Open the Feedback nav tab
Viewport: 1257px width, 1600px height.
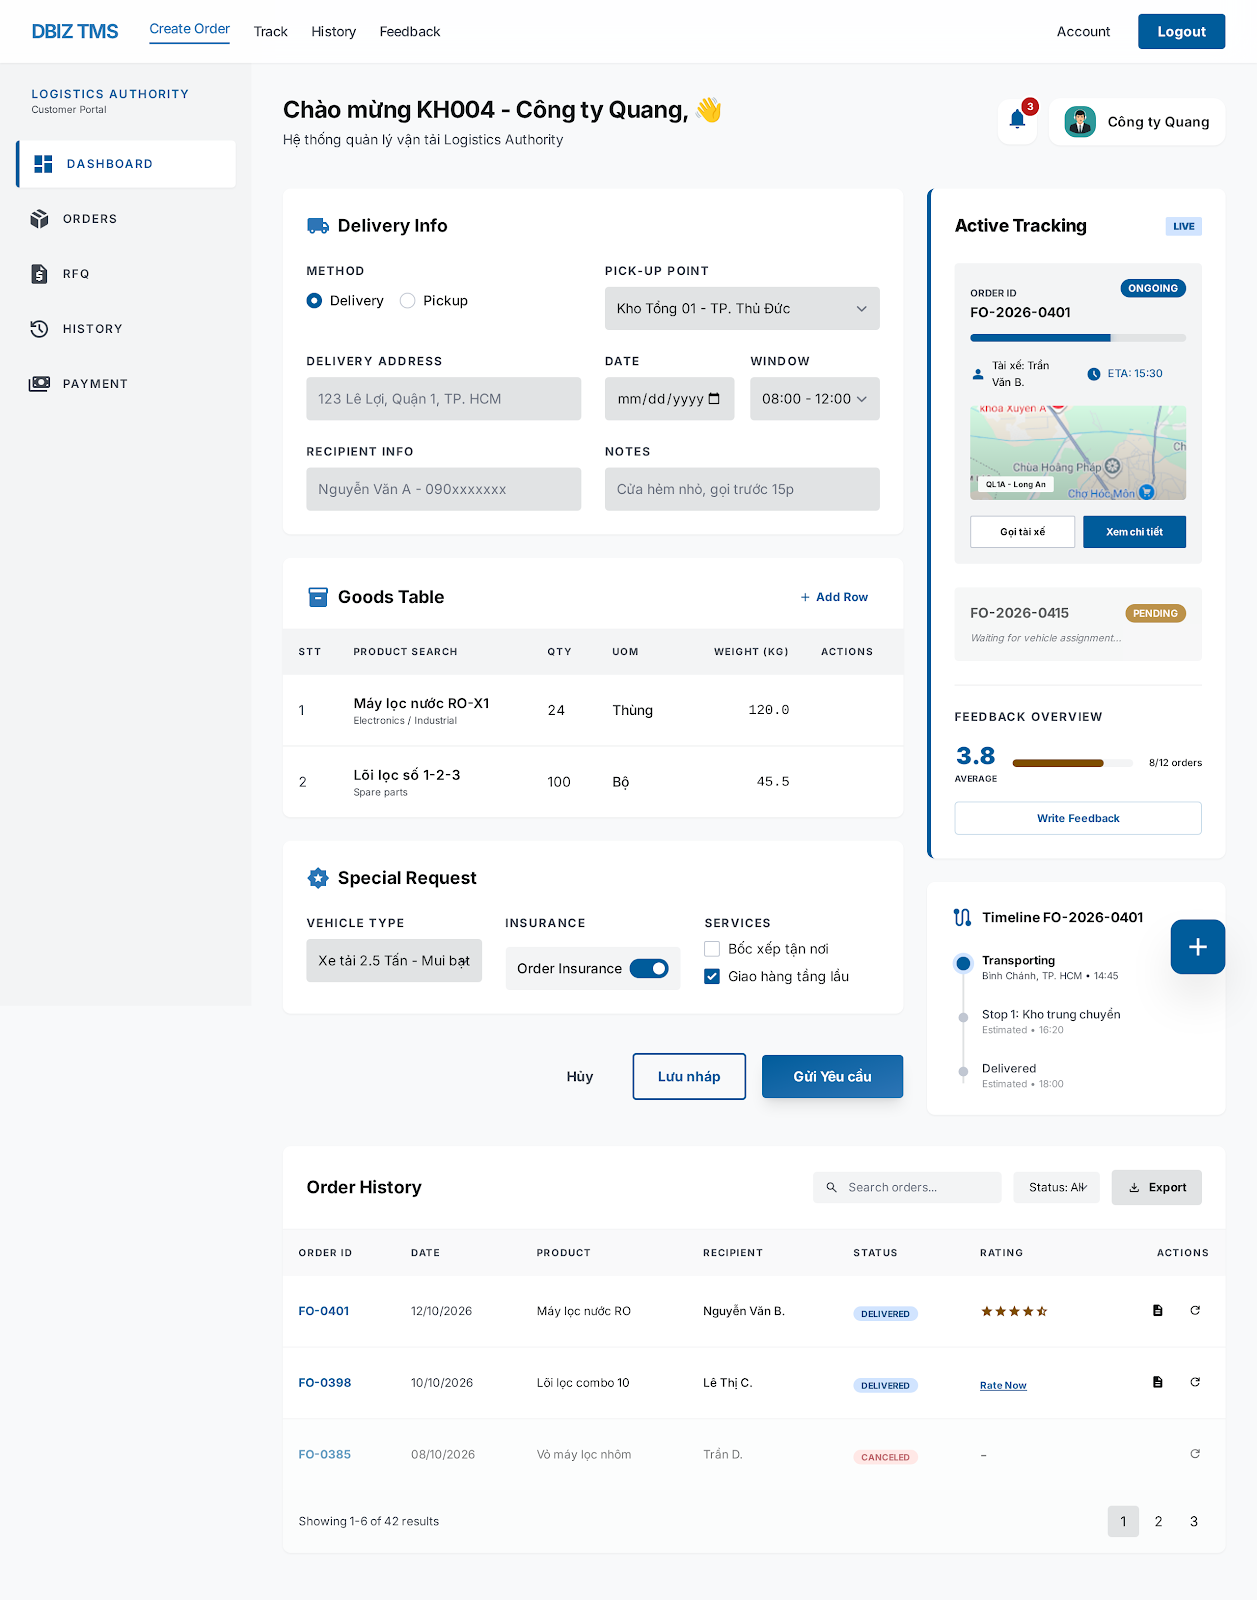[x=410, y=32]
